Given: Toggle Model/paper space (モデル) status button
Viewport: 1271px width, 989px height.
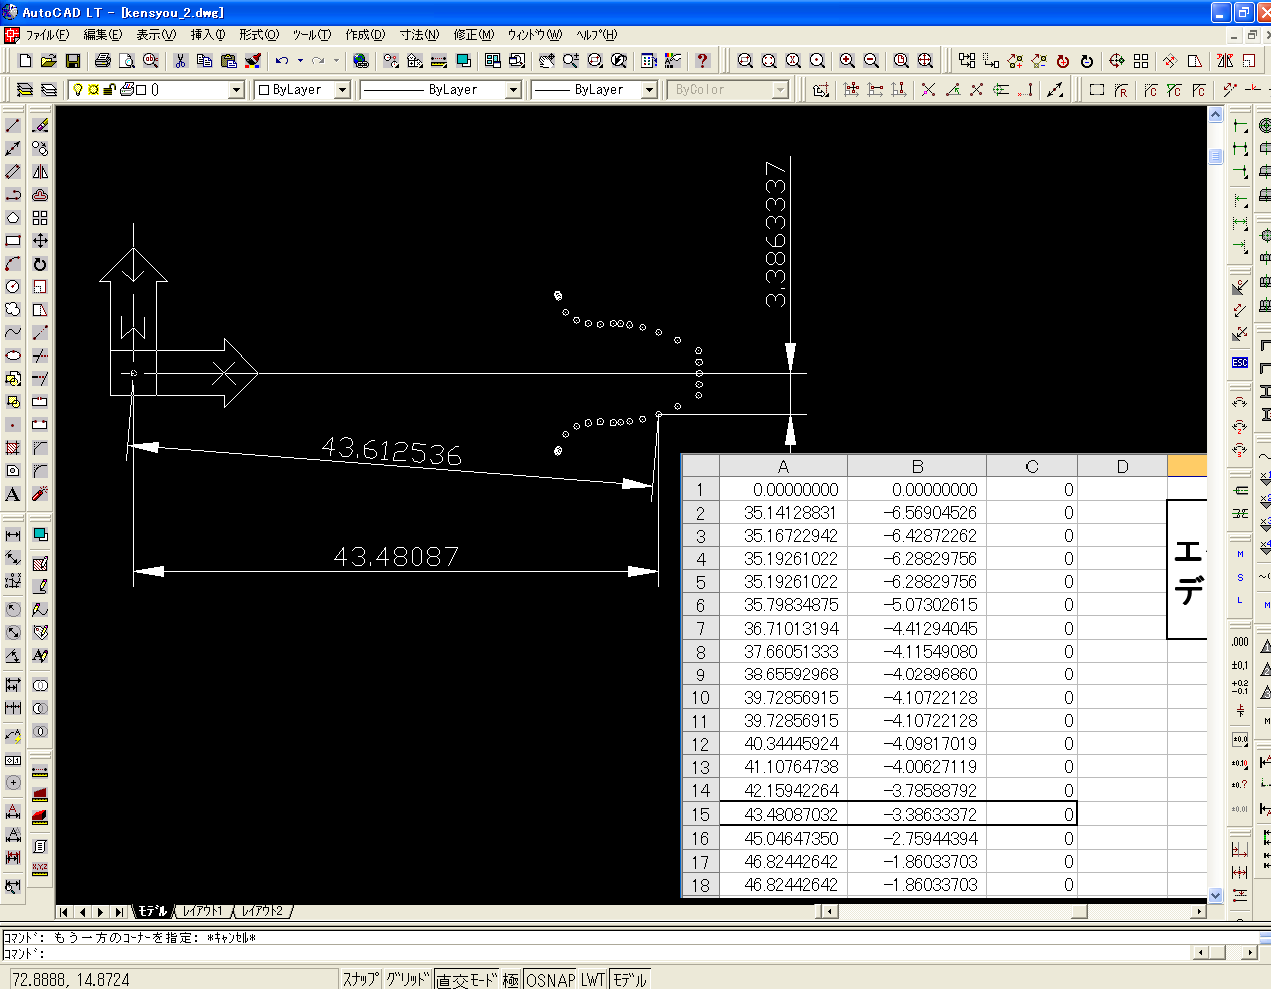Looking at the screenshot, I should pos(630,980).
